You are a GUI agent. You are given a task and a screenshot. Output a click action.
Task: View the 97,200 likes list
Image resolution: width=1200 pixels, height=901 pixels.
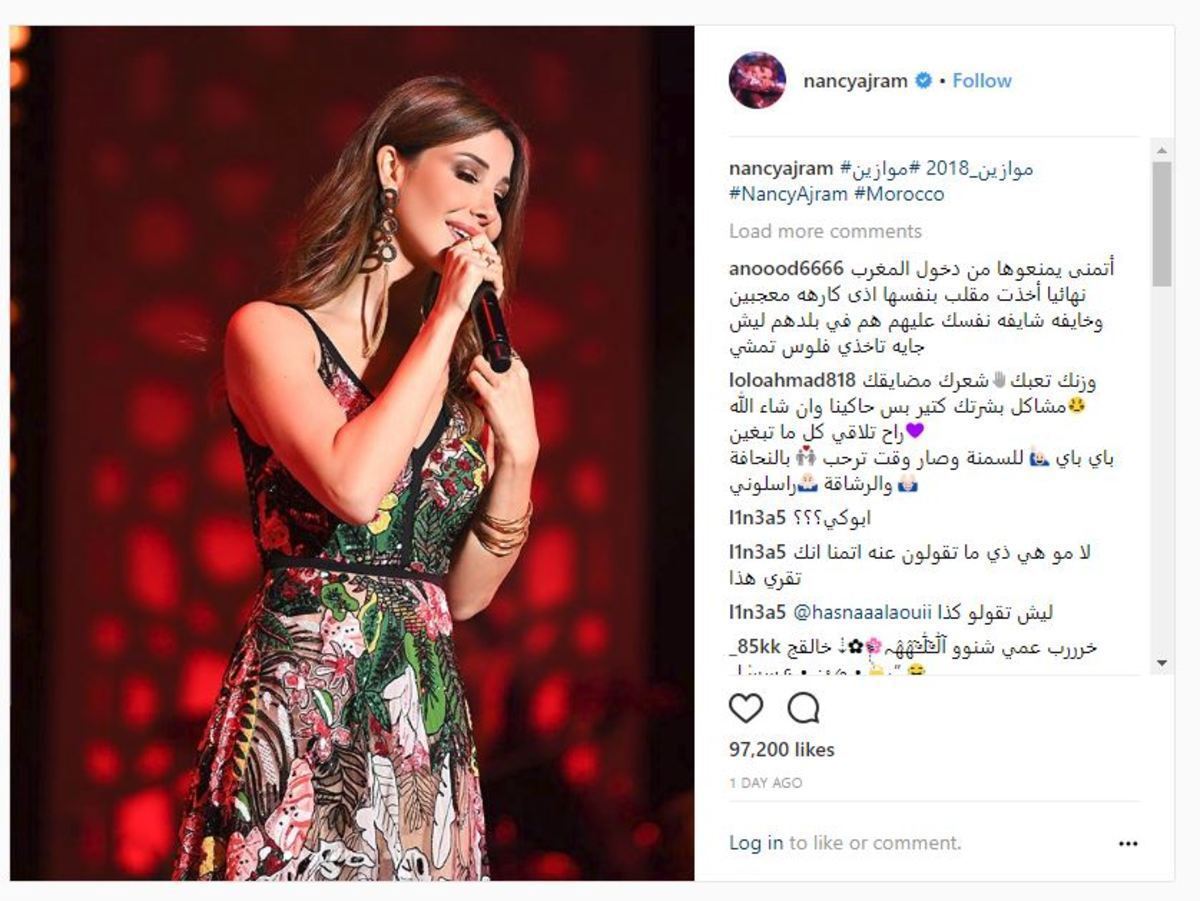pos(781,749)
